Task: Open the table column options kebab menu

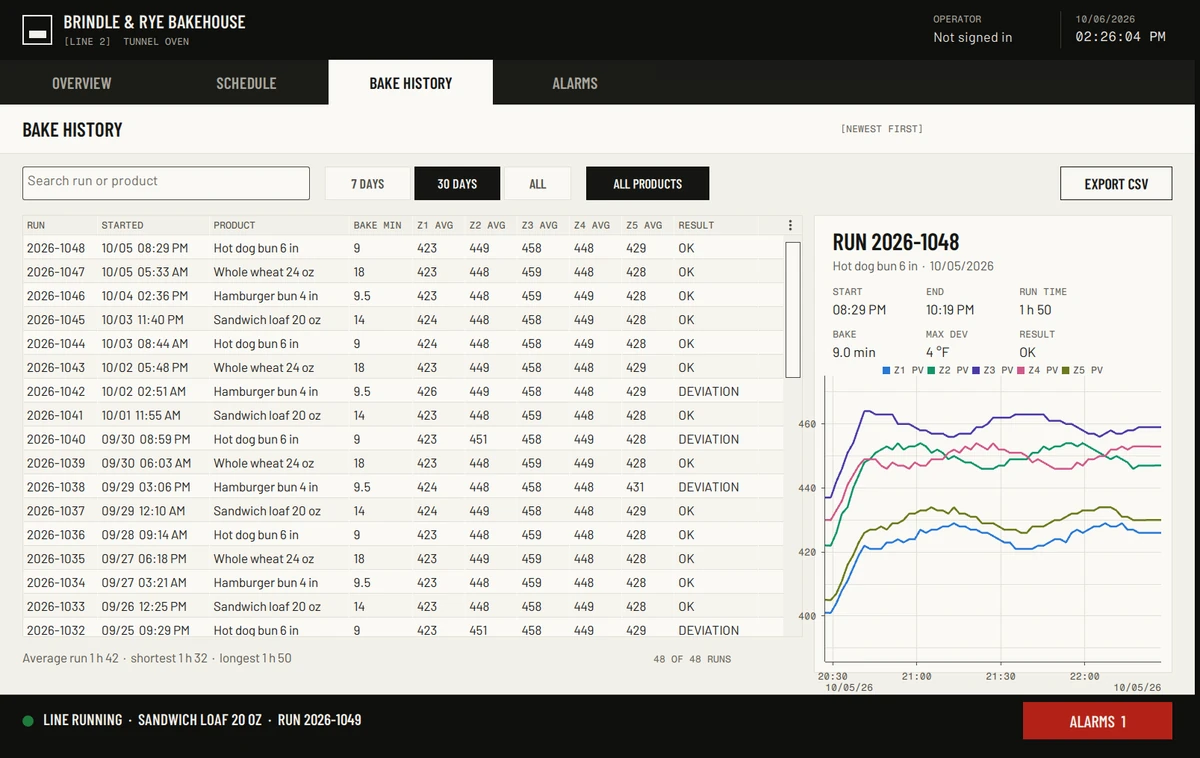Action: [790, 225]
